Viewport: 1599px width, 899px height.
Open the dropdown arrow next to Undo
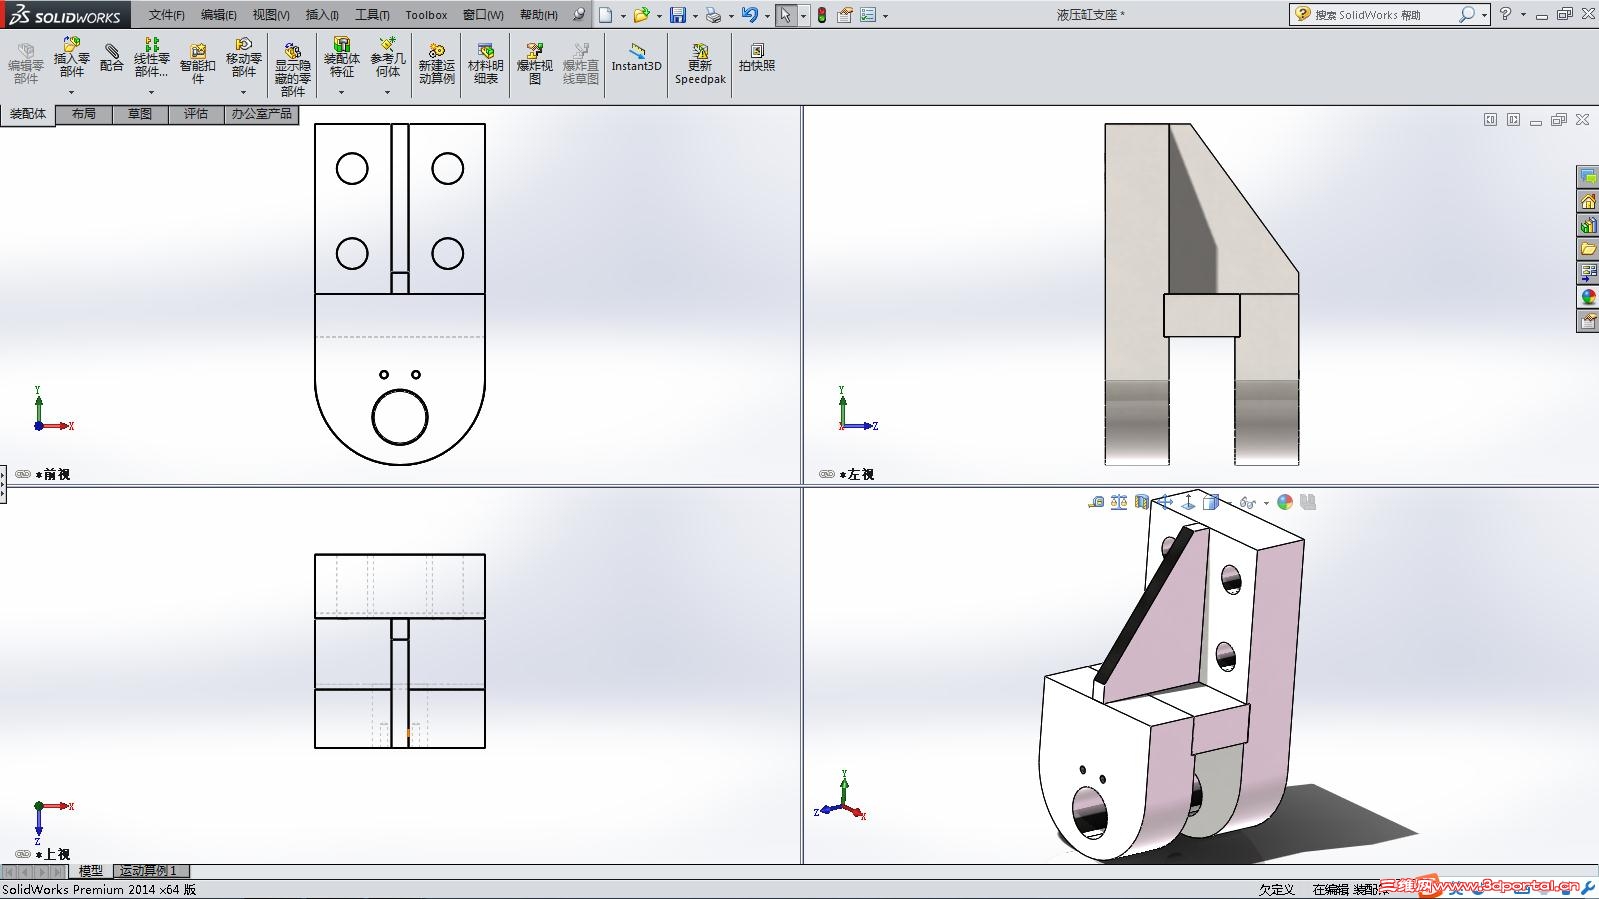click(x=767, y=16)
